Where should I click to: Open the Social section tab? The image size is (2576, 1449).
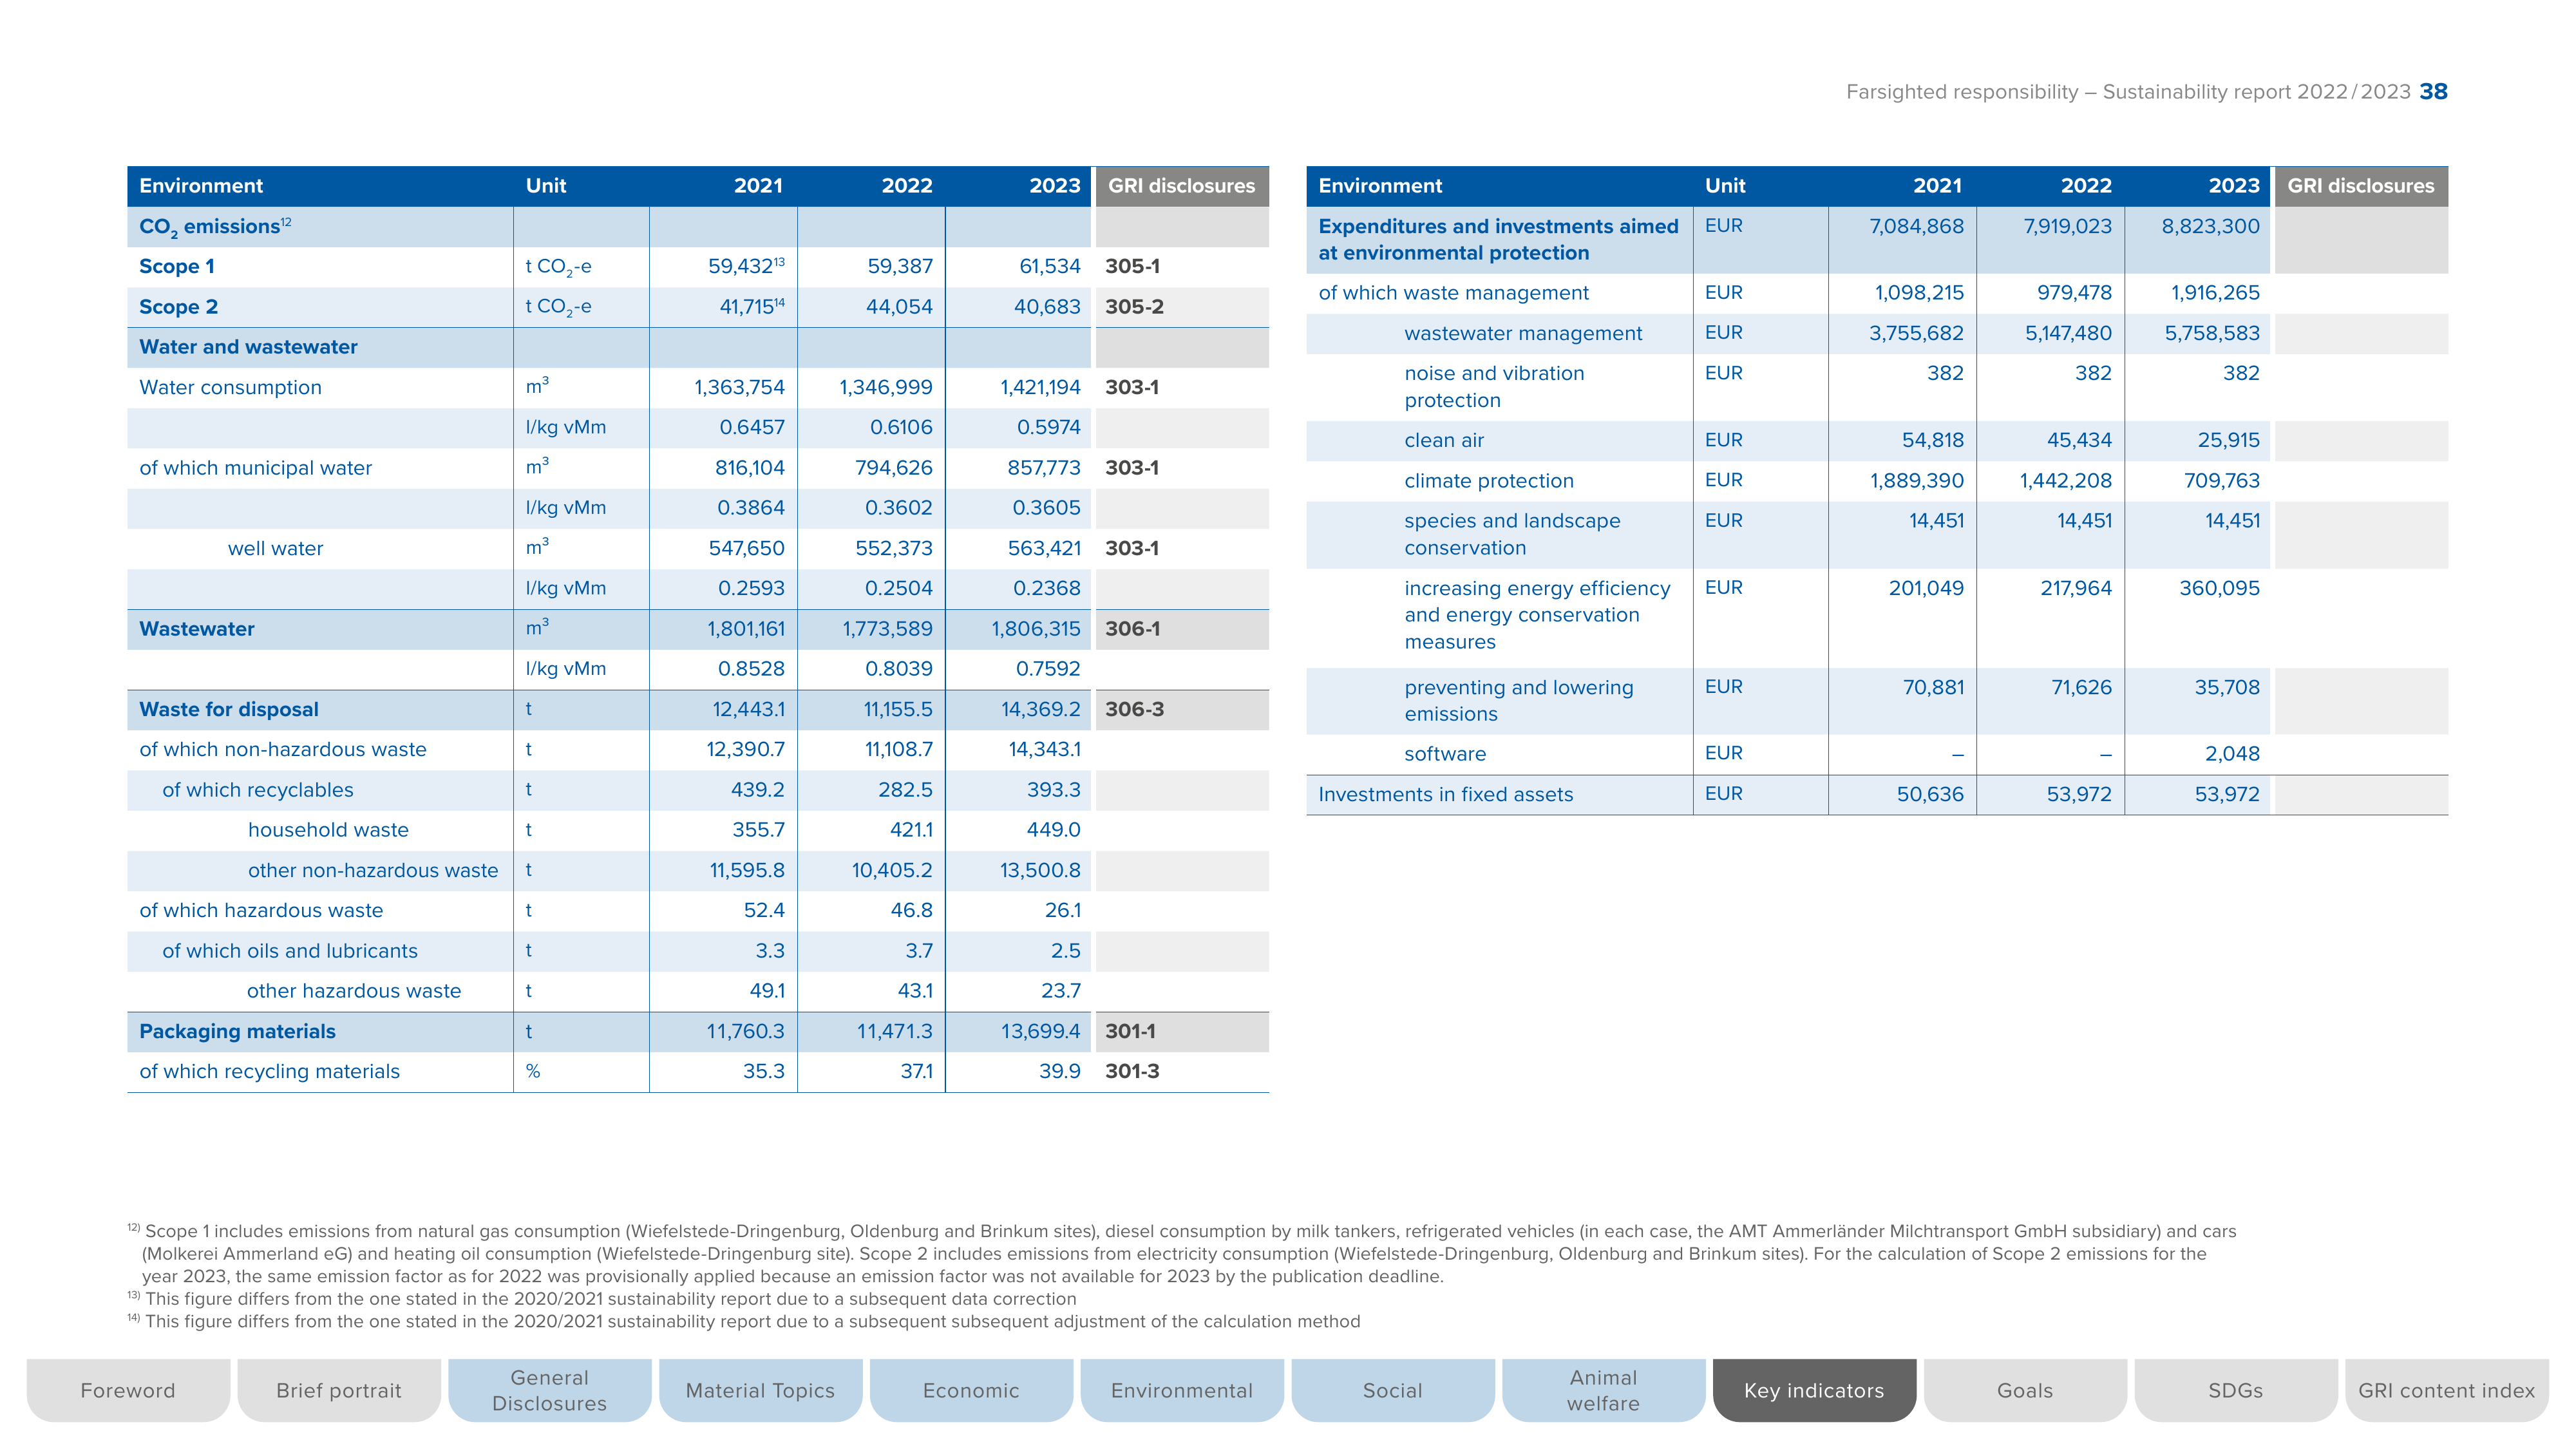(x=1393, y=1390)
